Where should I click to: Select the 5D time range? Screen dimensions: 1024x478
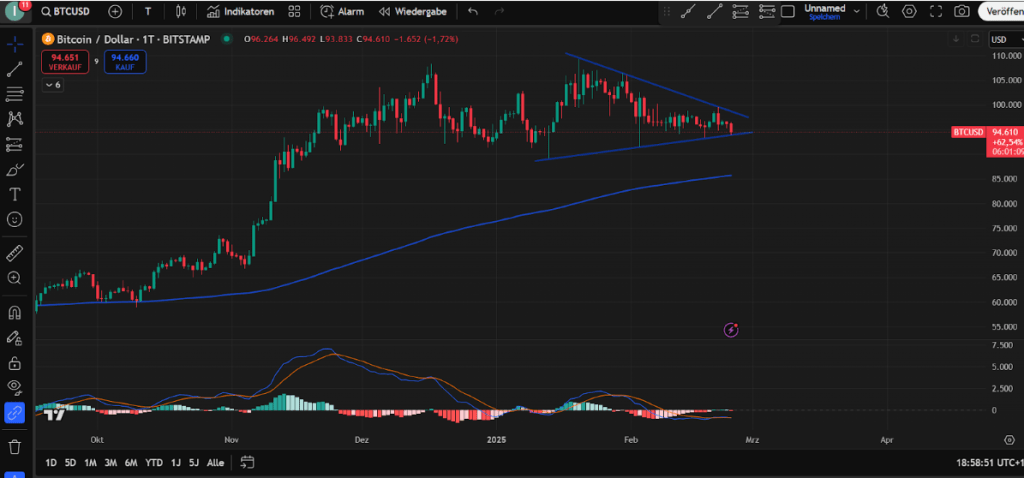(70, 462)
